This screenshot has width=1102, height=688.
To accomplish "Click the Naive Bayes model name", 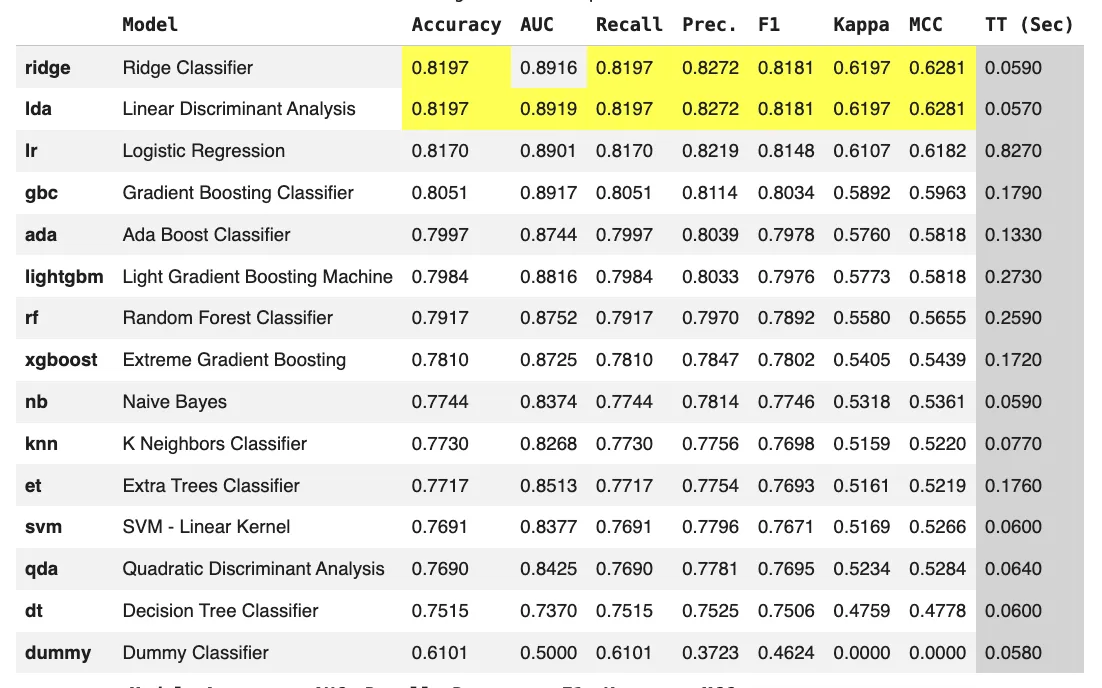I will [175, 402].
